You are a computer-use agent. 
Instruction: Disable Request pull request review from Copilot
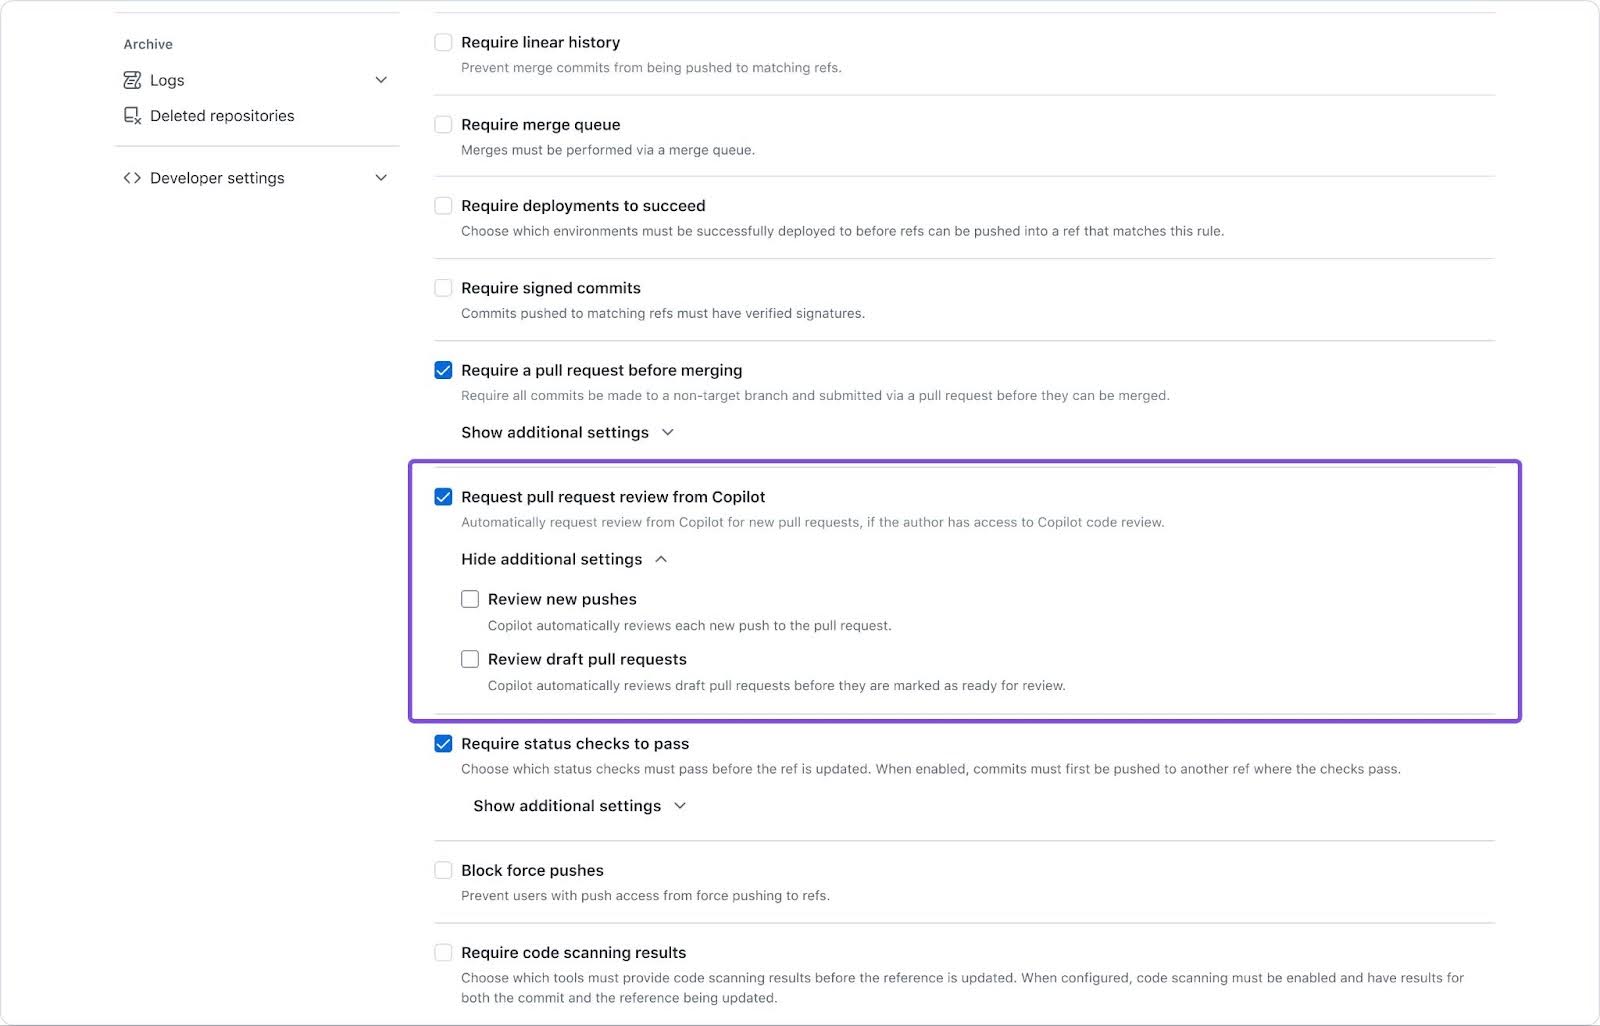[443, 497]
